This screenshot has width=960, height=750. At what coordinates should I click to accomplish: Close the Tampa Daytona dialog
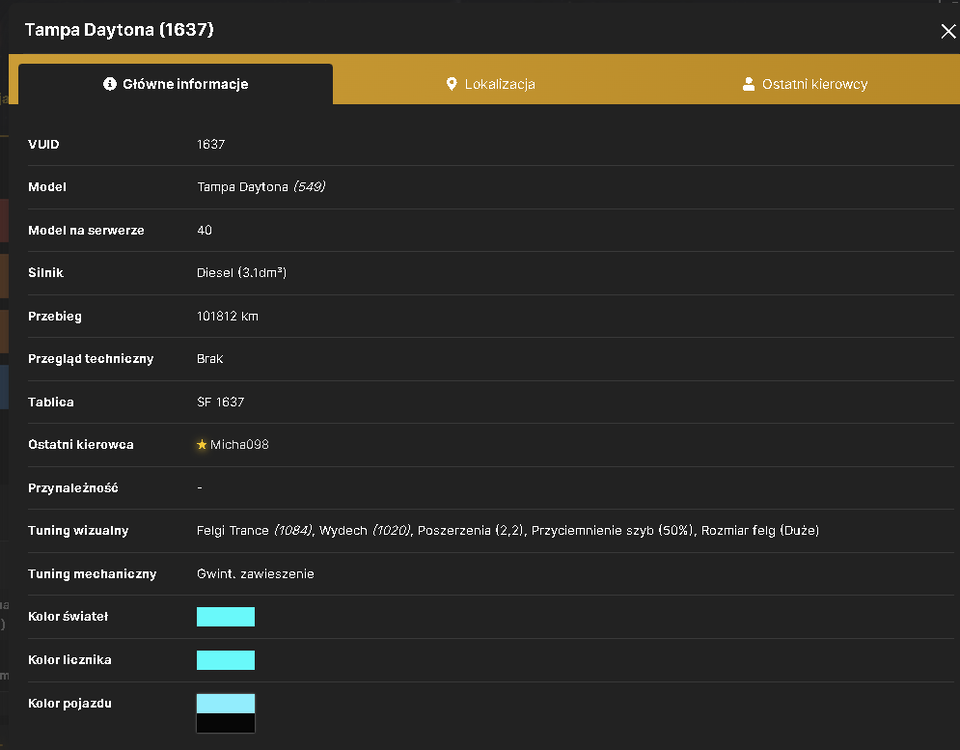coord(948,31)
